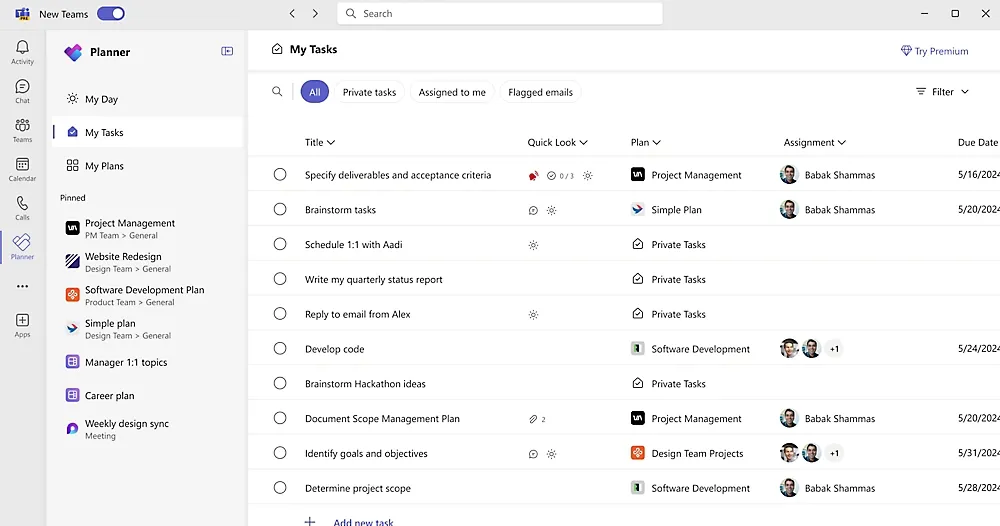This screenshot has height=526, width=1000.
Task: Collapse the Planner navigation panel
Action: 227,51
